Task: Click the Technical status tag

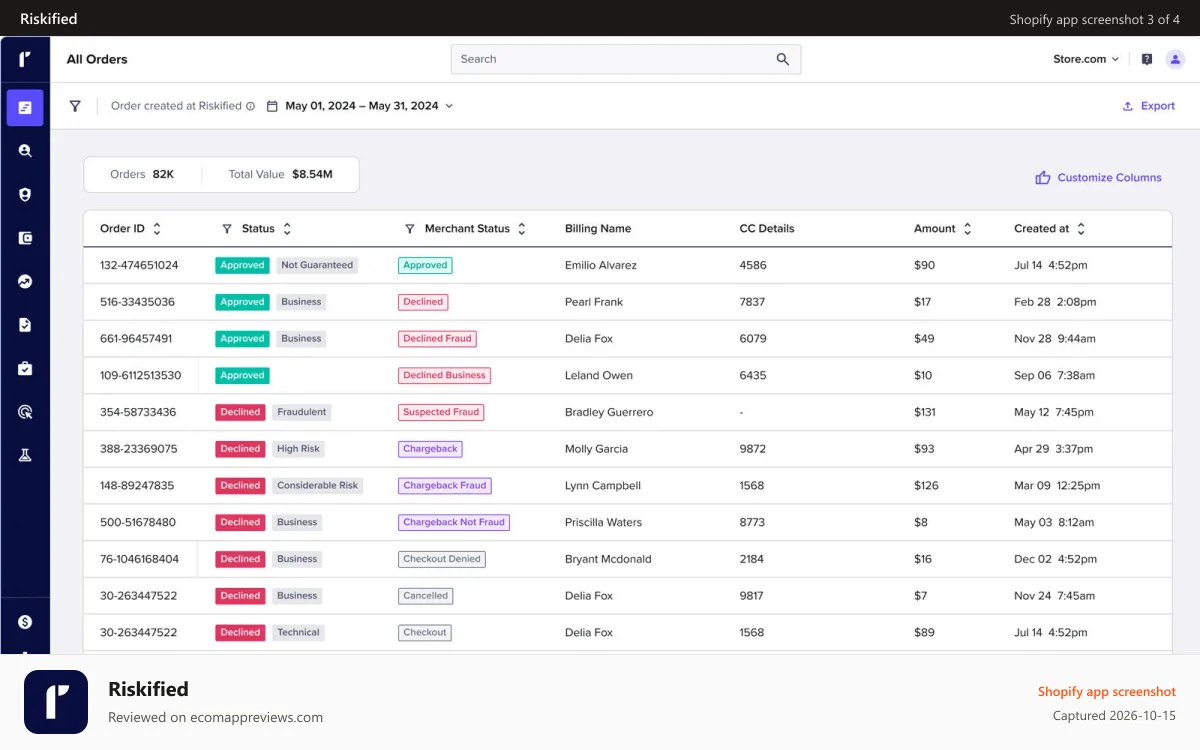Action: tap(298, 632)
